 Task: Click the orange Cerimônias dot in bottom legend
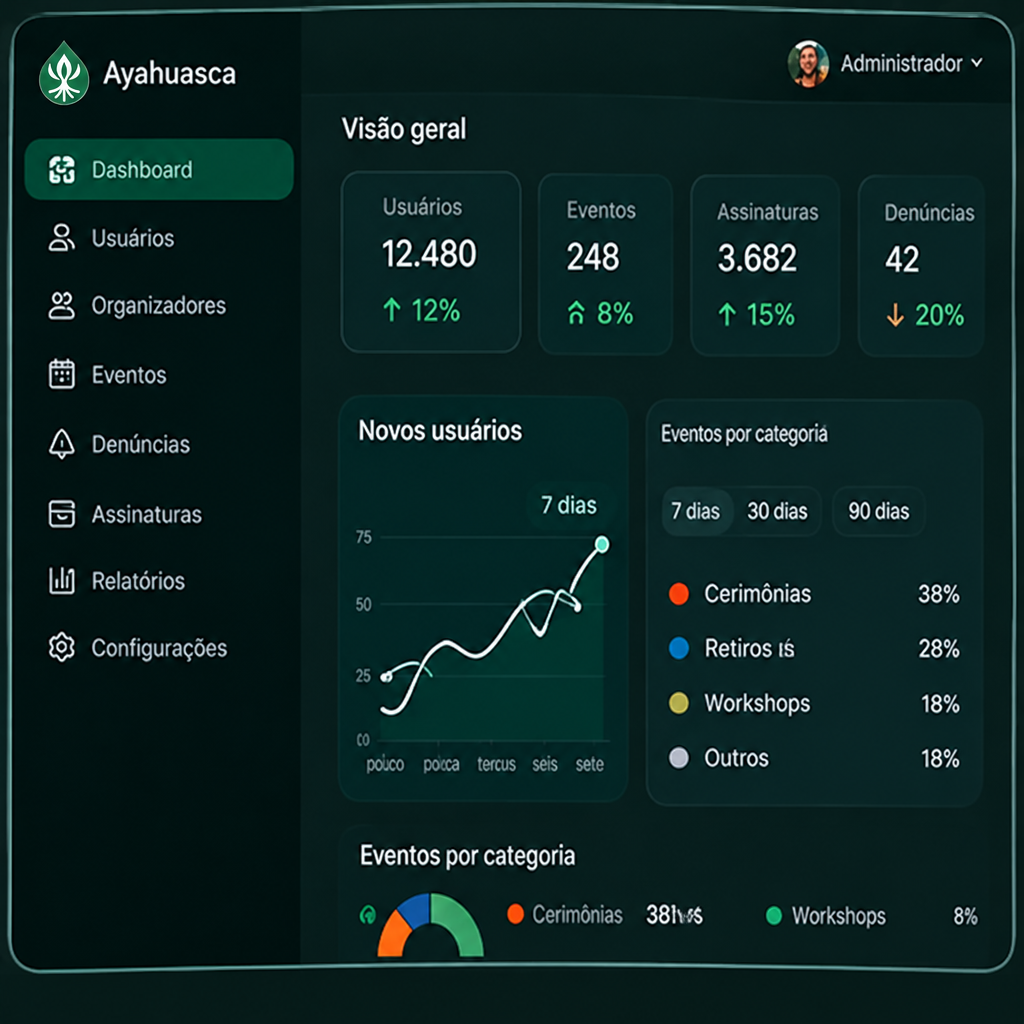pos(516,914)
